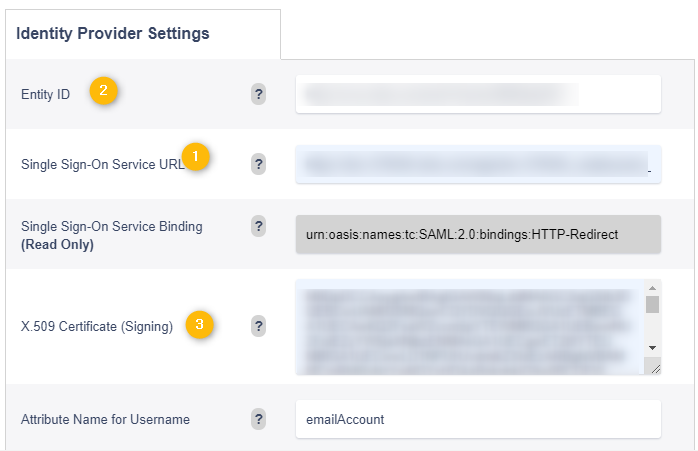Click the Entity ID label
Viewport: 698px width, 451px height.
click(x=45, y=94)
